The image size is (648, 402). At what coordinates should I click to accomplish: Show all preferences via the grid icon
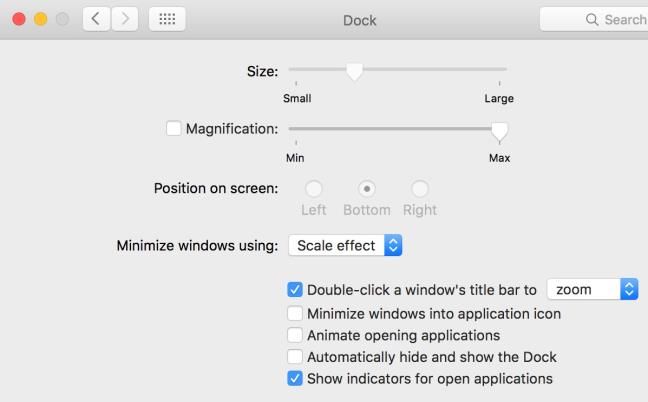pyautogui.click(x=167, y=19)
